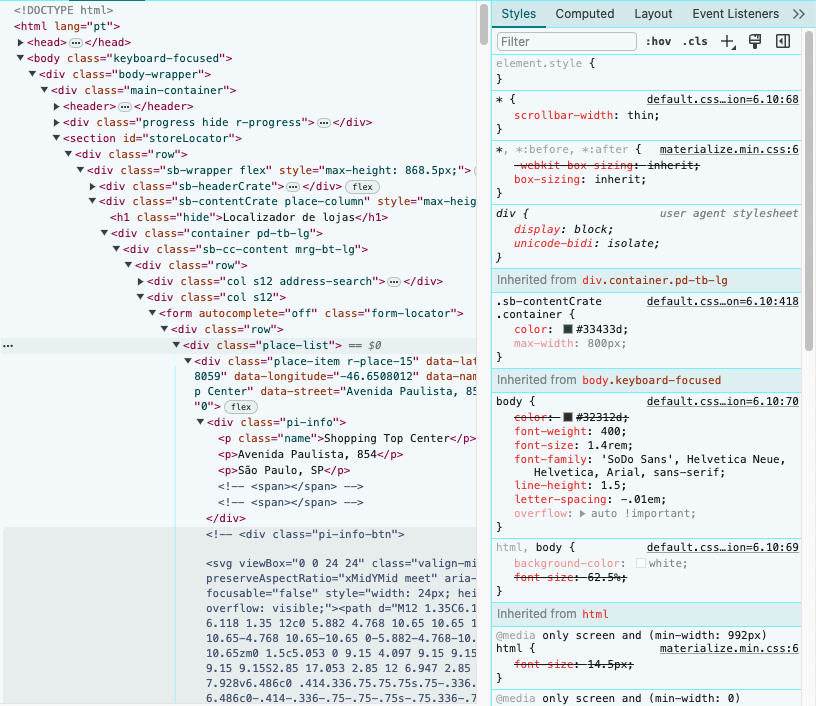Click the ellipsis badge inside the header element

coord(125,106)
